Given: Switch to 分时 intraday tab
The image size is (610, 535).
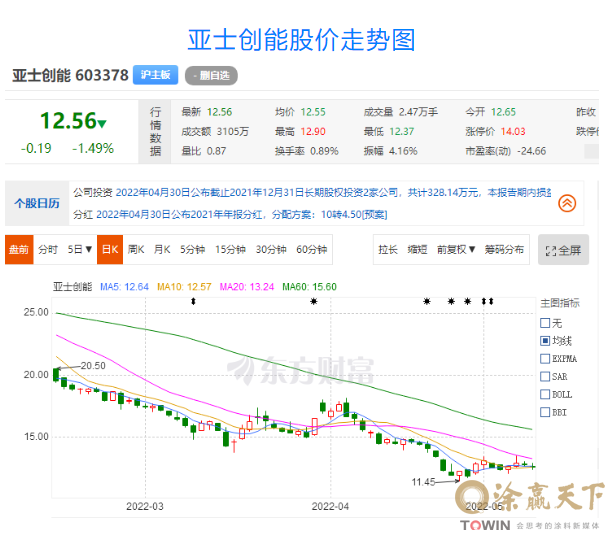Looking at the screenshot, I should click(x=48, y=249).
